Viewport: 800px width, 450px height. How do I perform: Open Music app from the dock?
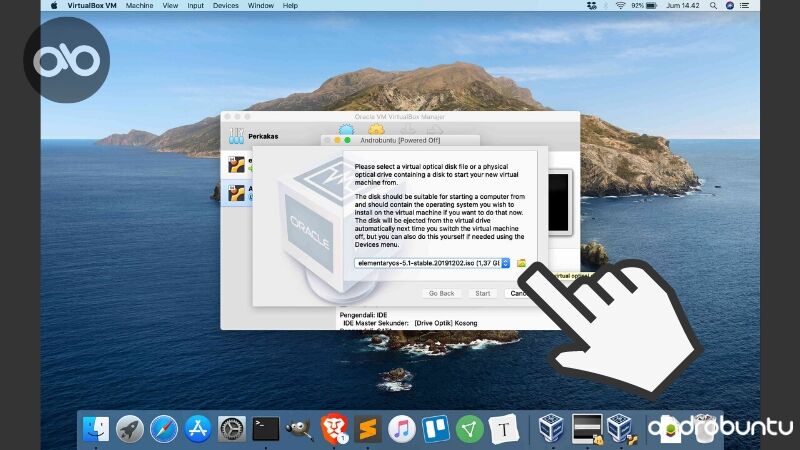pos(402,429)
